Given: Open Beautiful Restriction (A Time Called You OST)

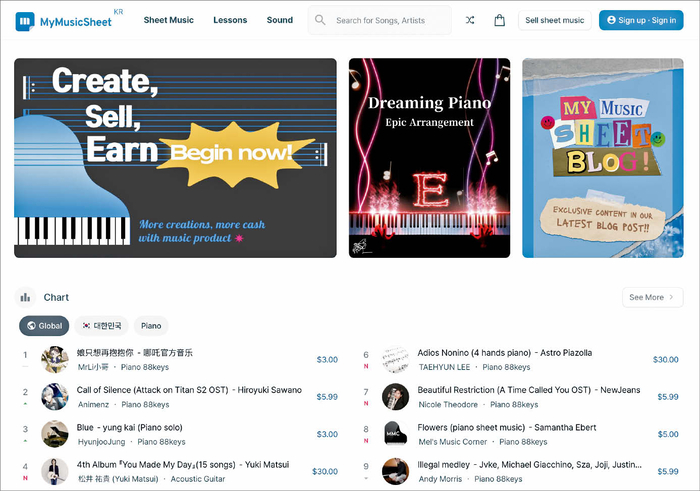Looking at the screenshot, I should pos(529,390).
